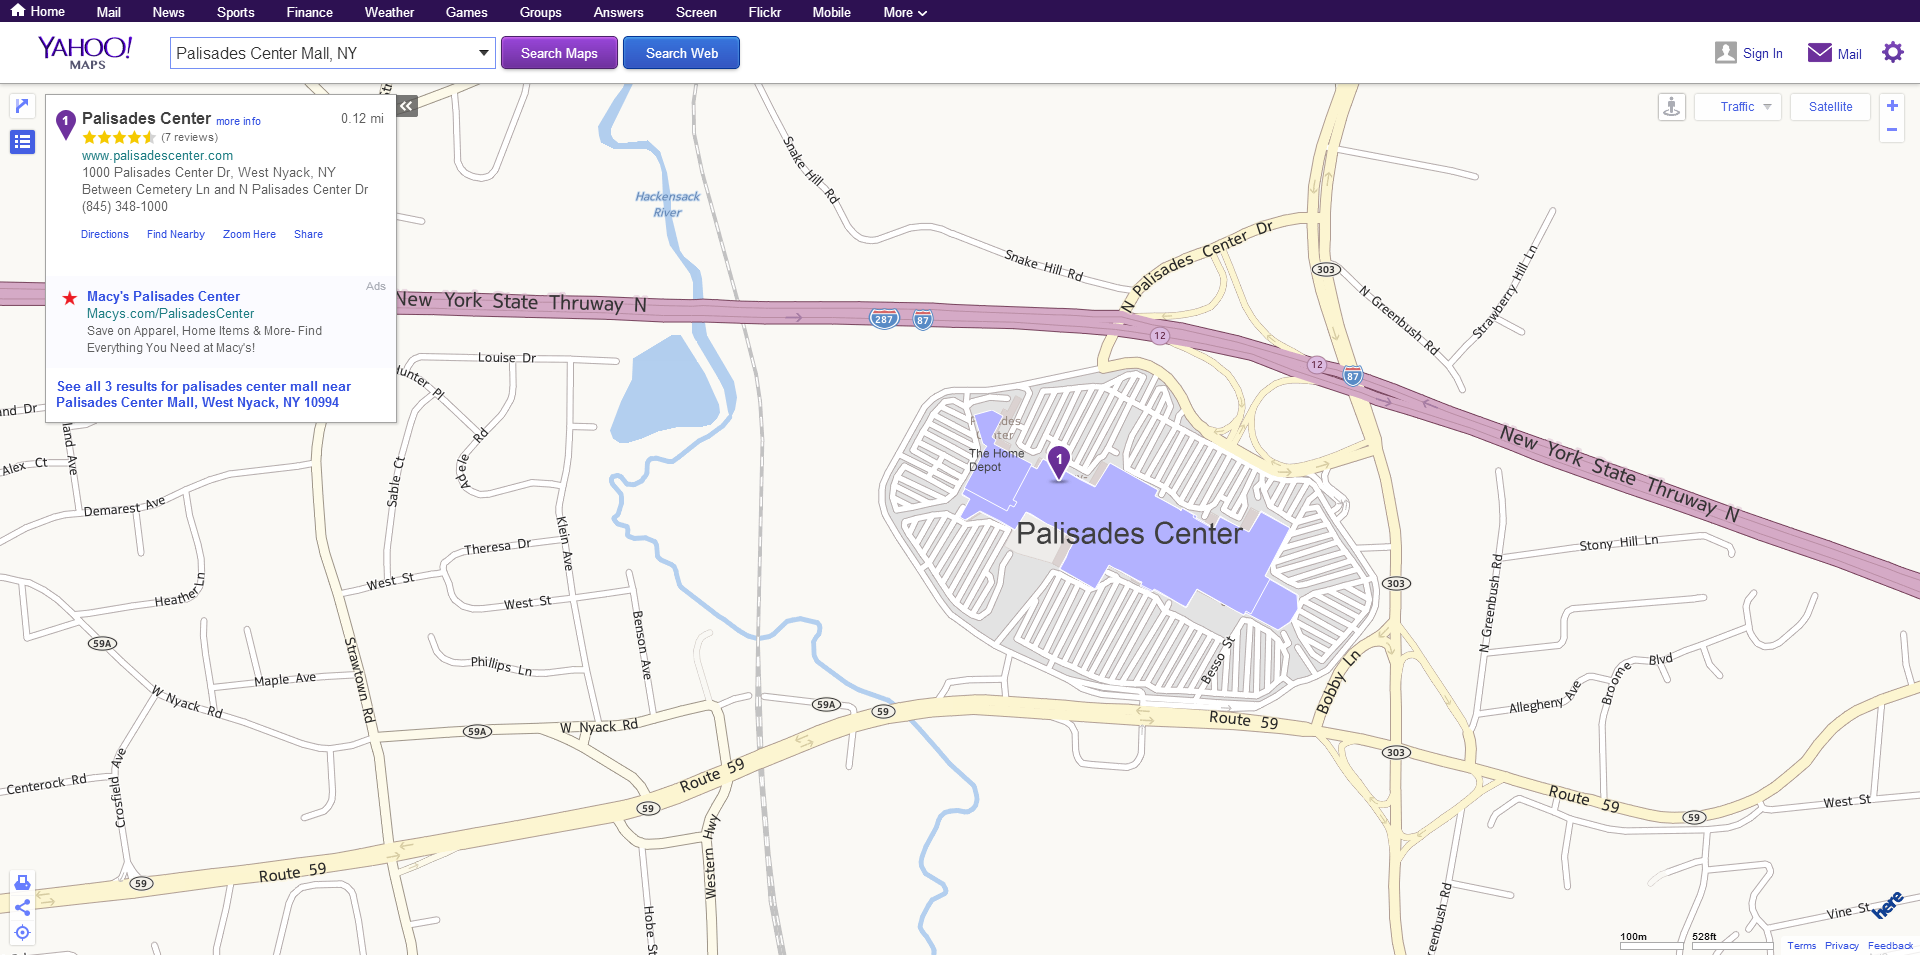Open the settings gear icon
Image resolution: width=1920 pixels, height=955 pixels.
click(x=1893, y=52)
